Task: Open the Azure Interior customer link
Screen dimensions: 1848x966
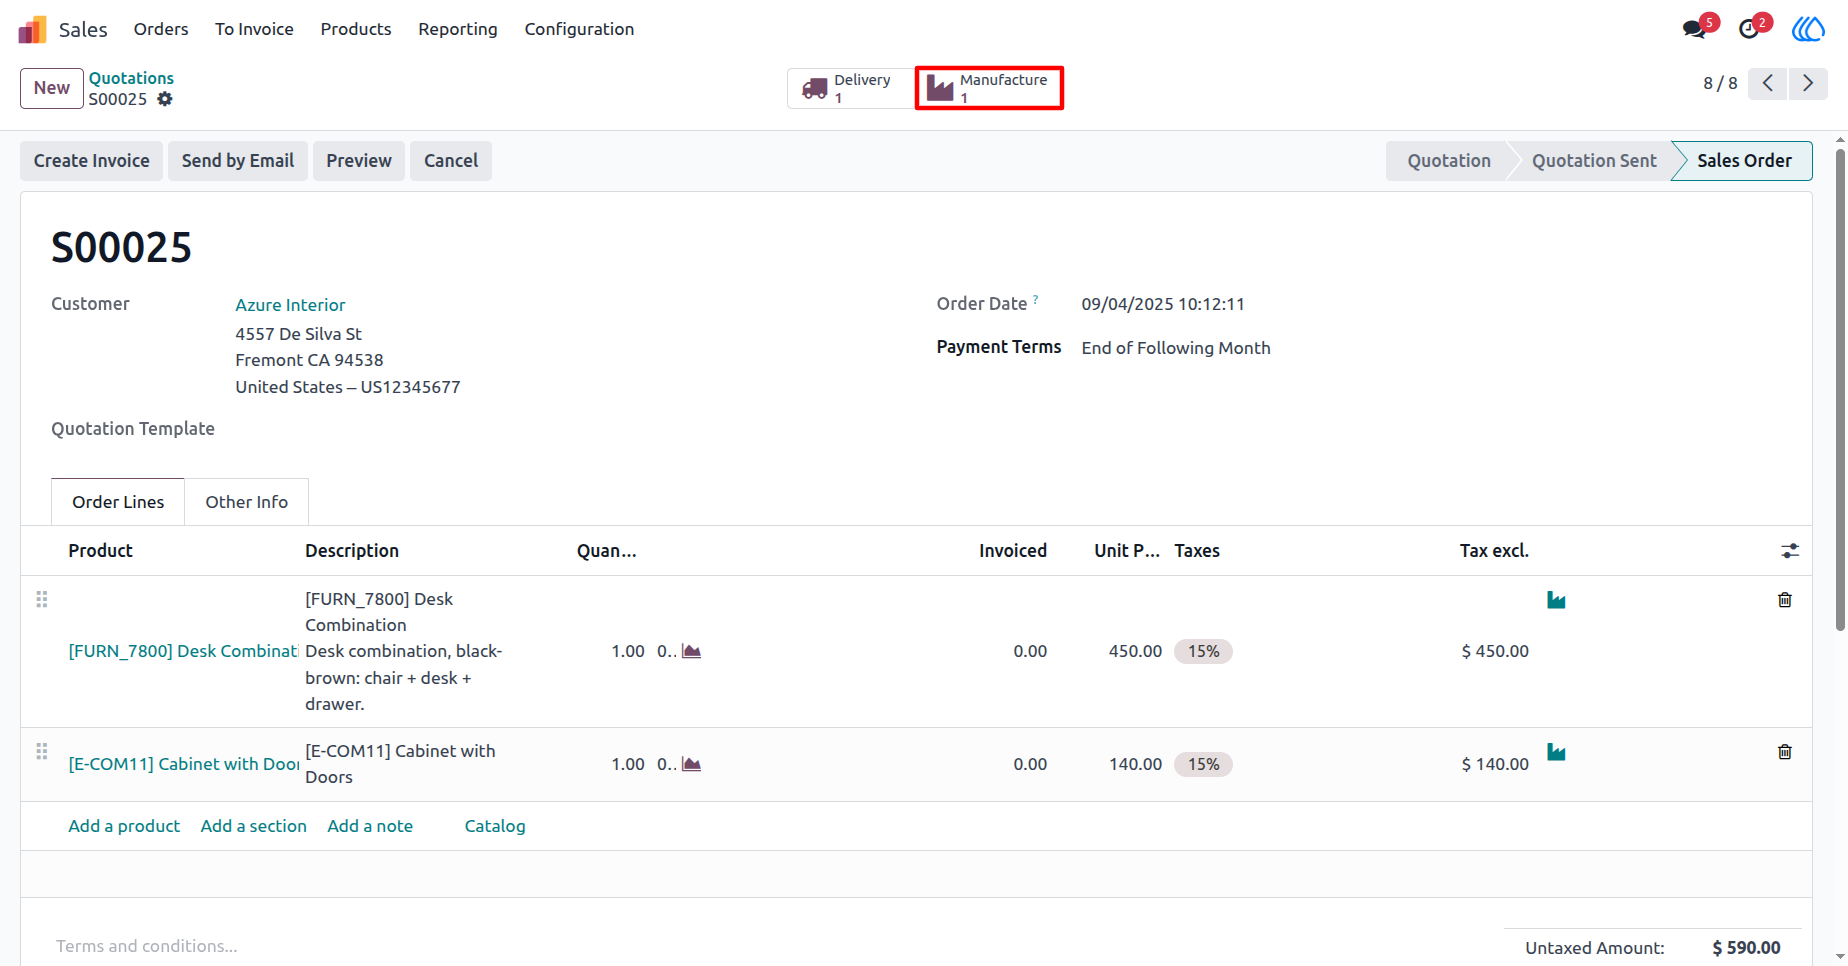Action: (290, 305)
